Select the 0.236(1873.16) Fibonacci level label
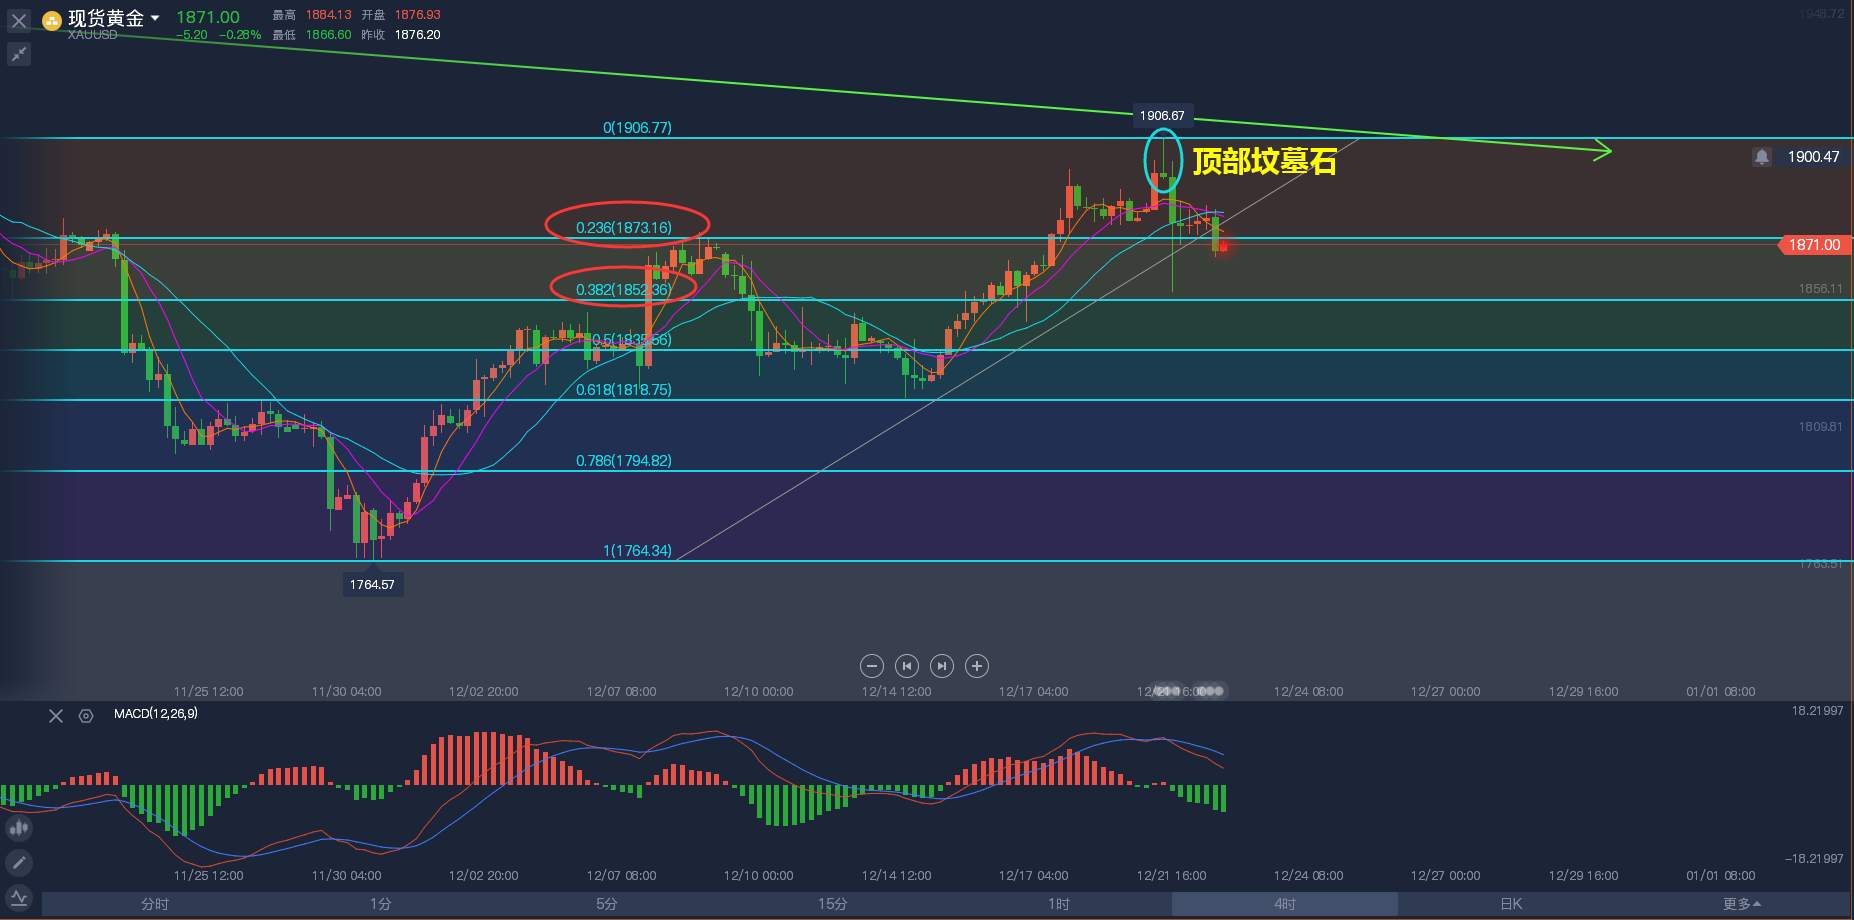1854x920 pixels. click(624, 228)
